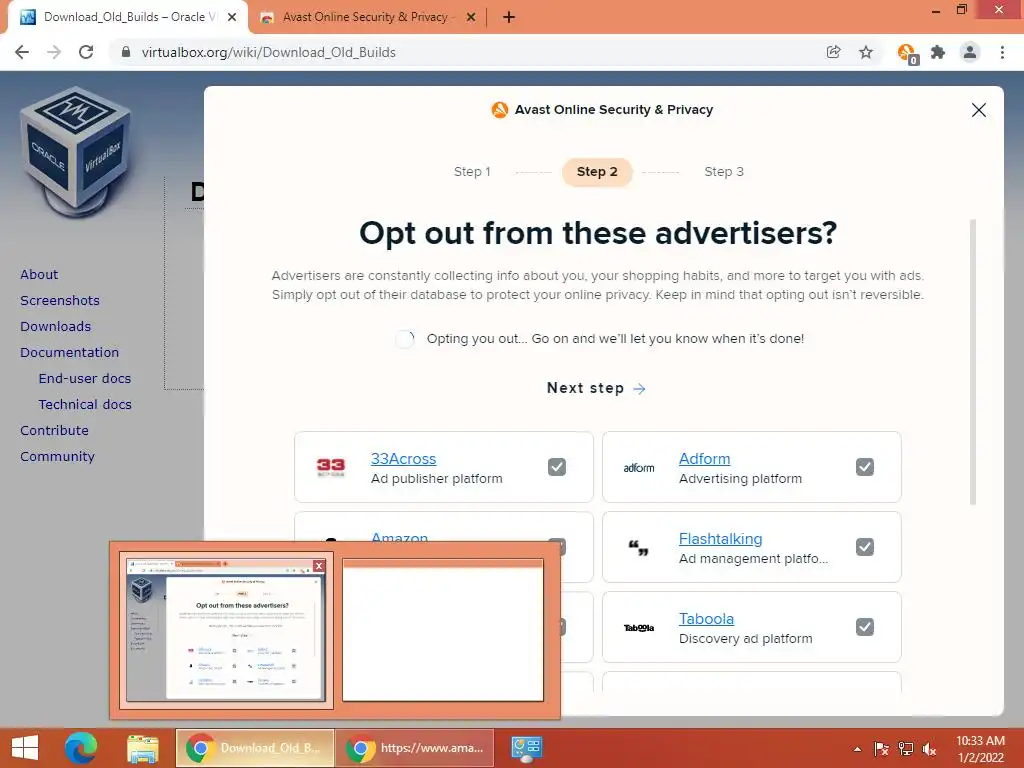
Task: Close the preview thumbnail with red X
Action: click(319, 566)
